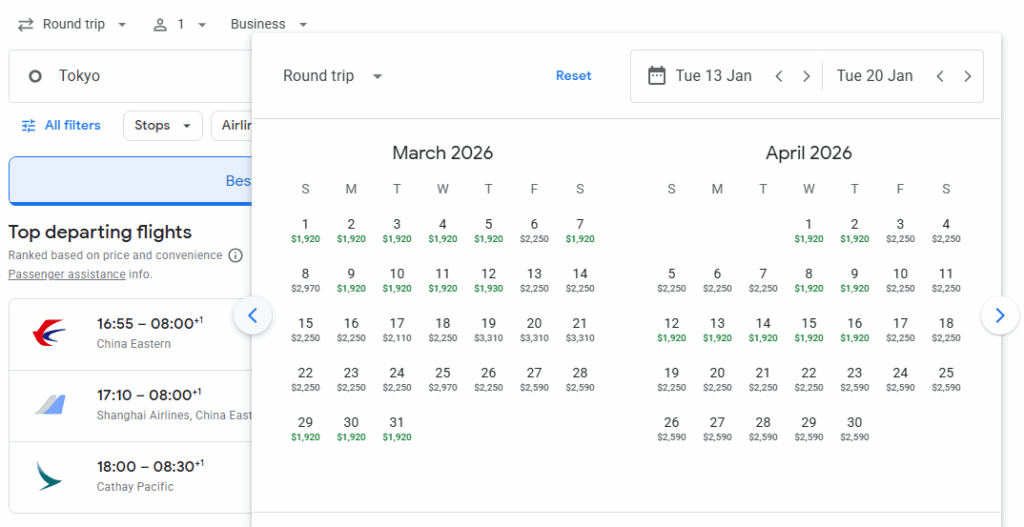Expand the Stops filter dropdown
The width and height of the screenshot is (1024, 527).
pyautogui.click(x=163, y=126)
